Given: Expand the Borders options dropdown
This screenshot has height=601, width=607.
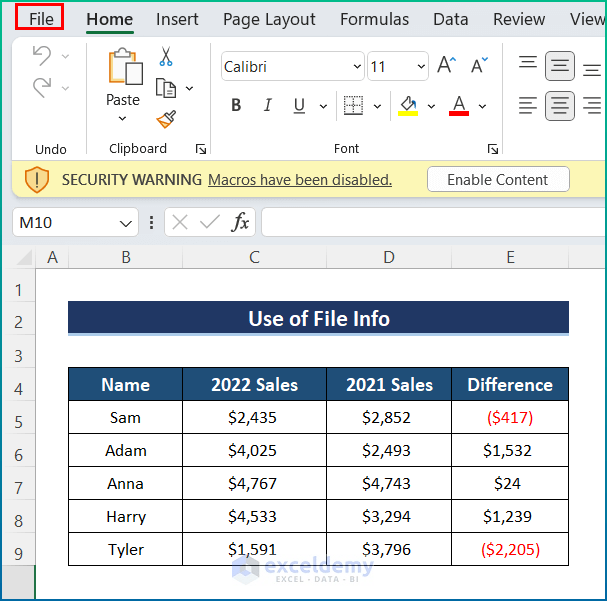Looking at the screenshot, I should (x=377, y=106).
